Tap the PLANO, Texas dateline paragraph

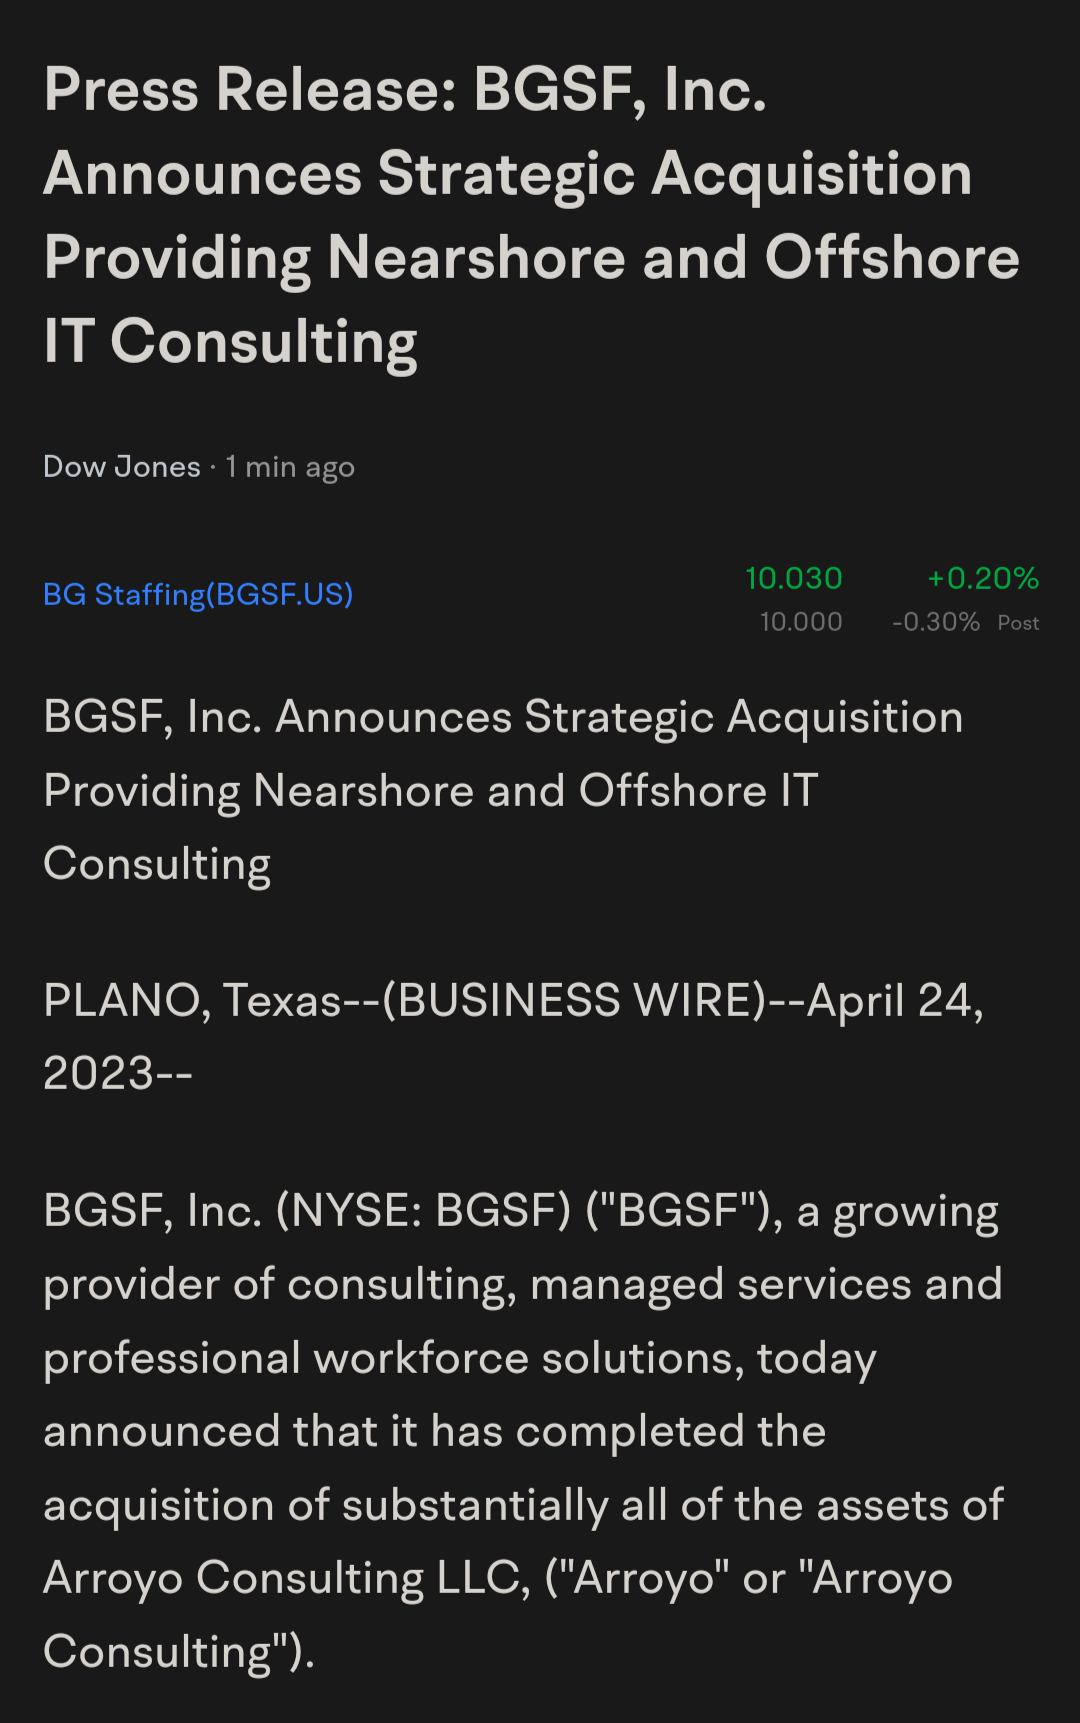[513, 1037]
